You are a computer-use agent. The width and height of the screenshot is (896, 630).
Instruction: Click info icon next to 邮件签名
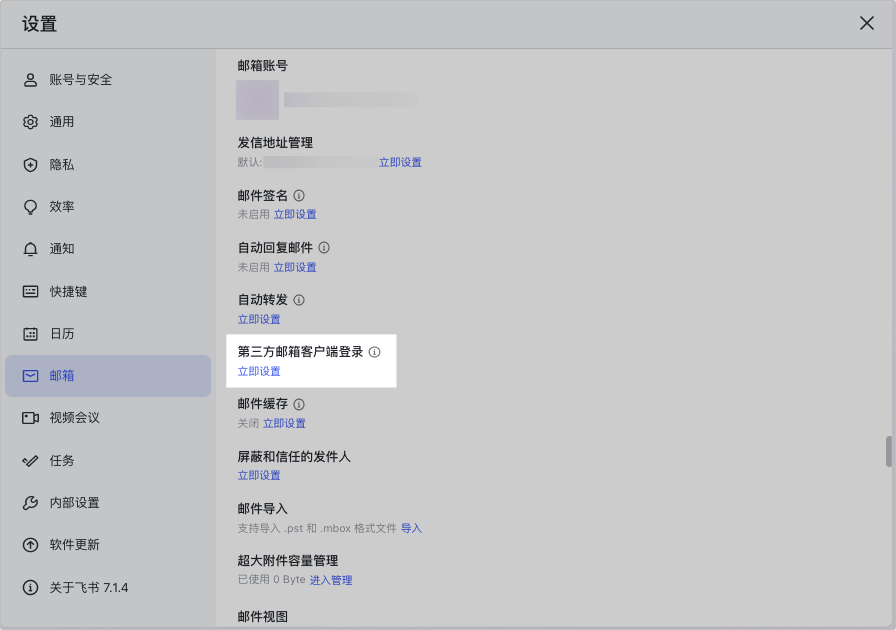[299, 196]
